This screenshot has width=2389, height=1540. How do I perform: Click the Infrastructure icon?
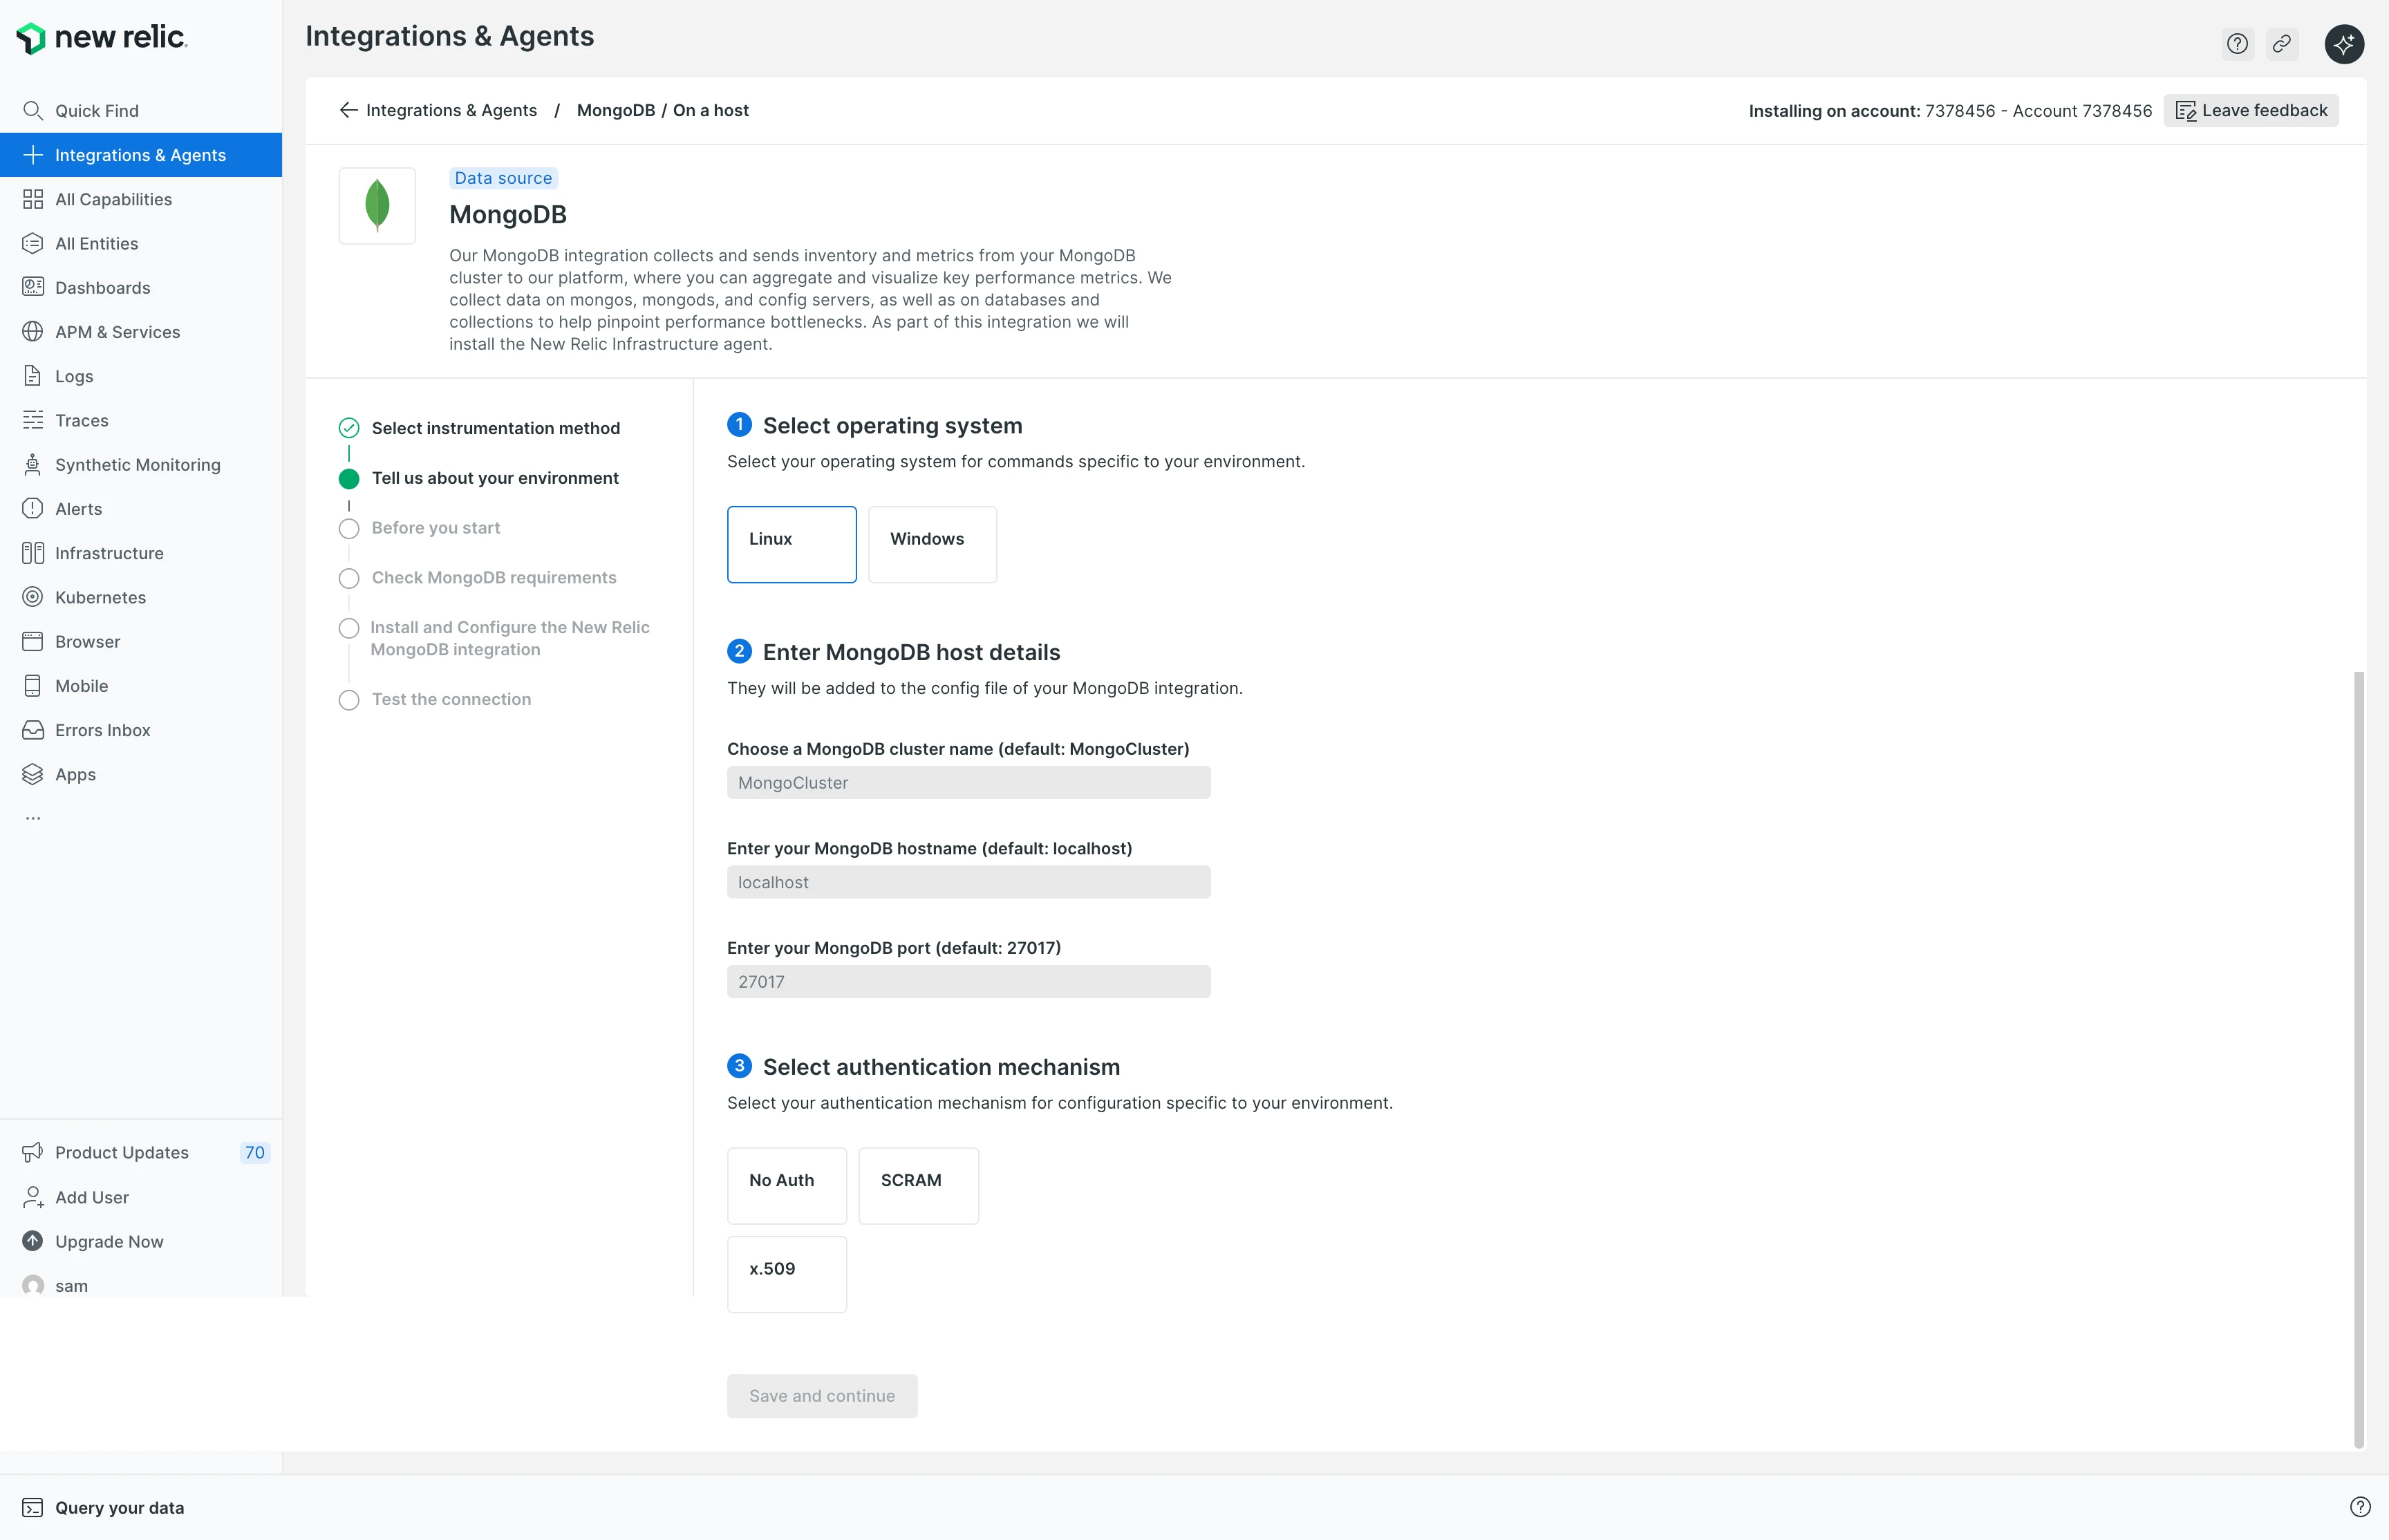[33, 553]
